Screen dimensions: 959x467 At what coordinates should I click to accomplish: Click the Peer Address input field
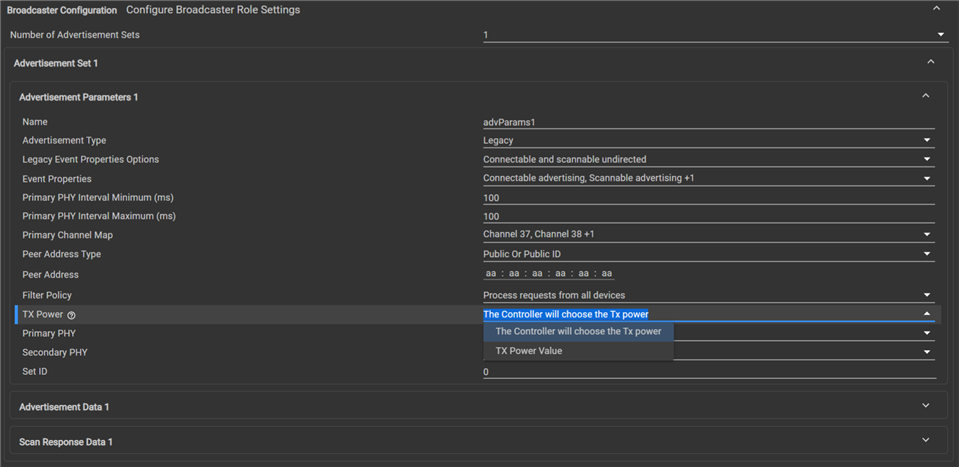[x=549, y=274]
